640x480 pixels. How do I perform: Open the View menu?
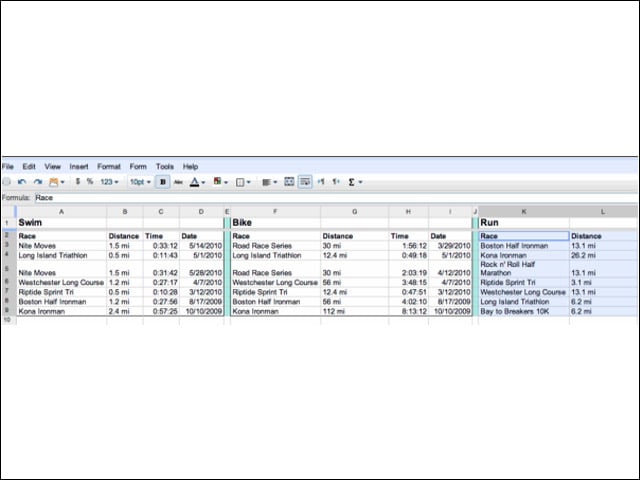(x=52, y=167)
